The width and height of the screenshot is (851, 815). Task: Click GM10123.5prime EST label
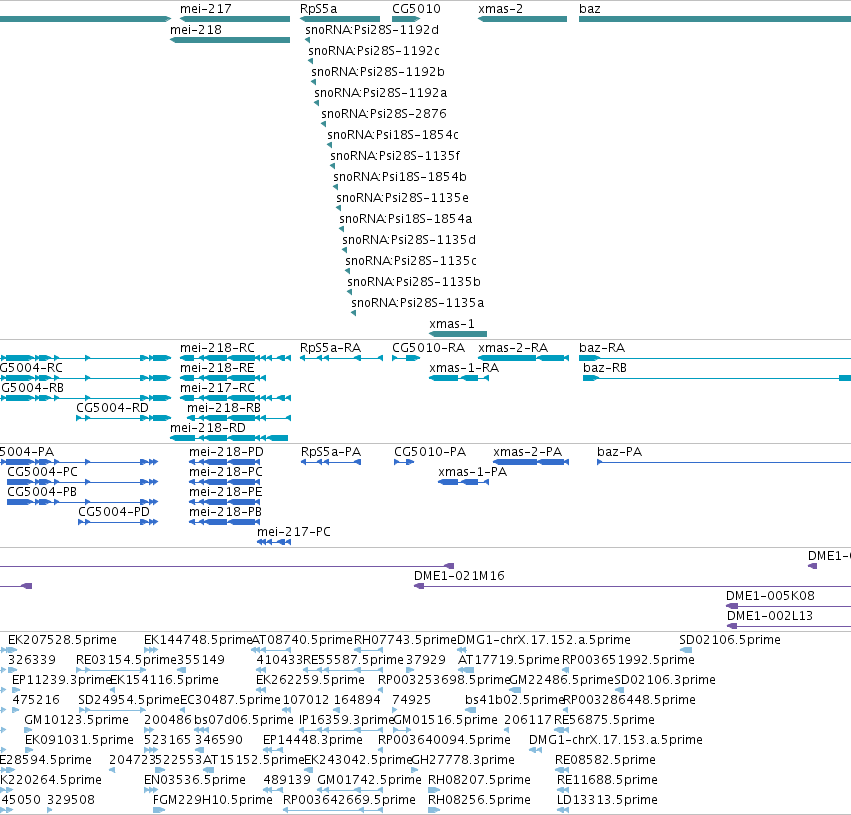click(x=77, y=720)
